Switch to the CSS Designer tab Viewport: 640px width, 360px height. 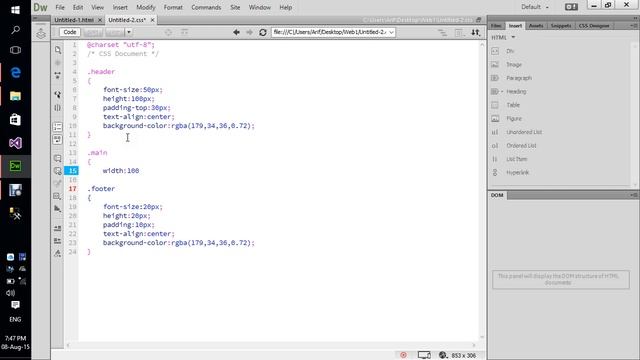[x=593, y=25]
